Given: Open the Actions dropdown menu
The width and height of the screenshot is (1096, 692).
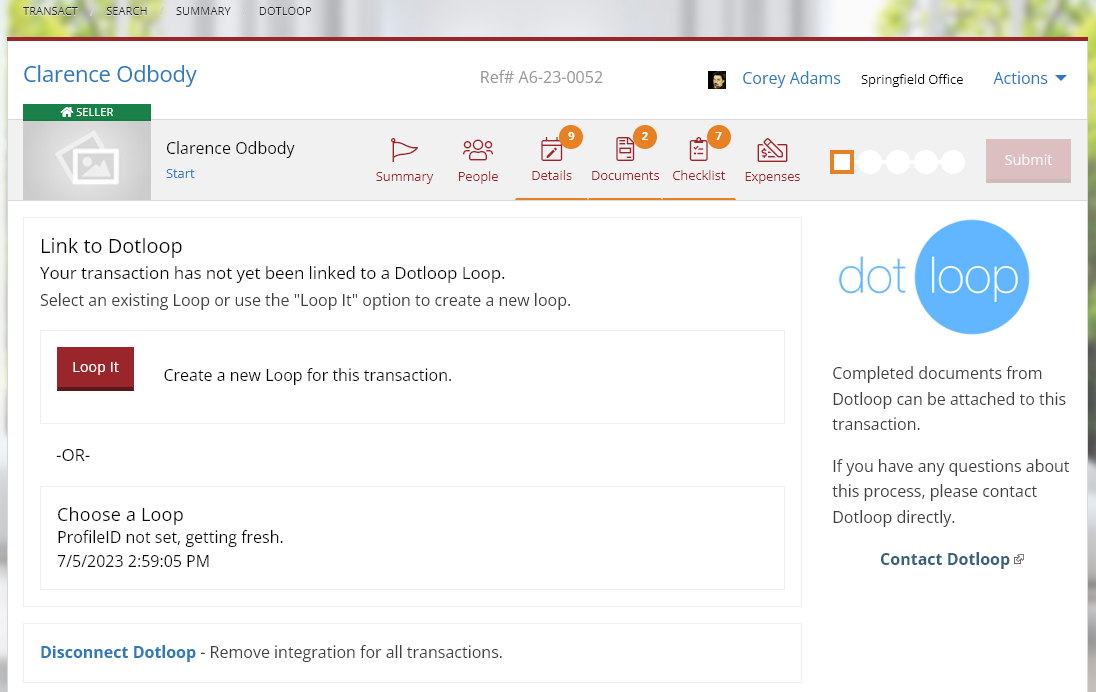Looking at the screenshot, I should pyautogui.click(x=1029, y=77).
